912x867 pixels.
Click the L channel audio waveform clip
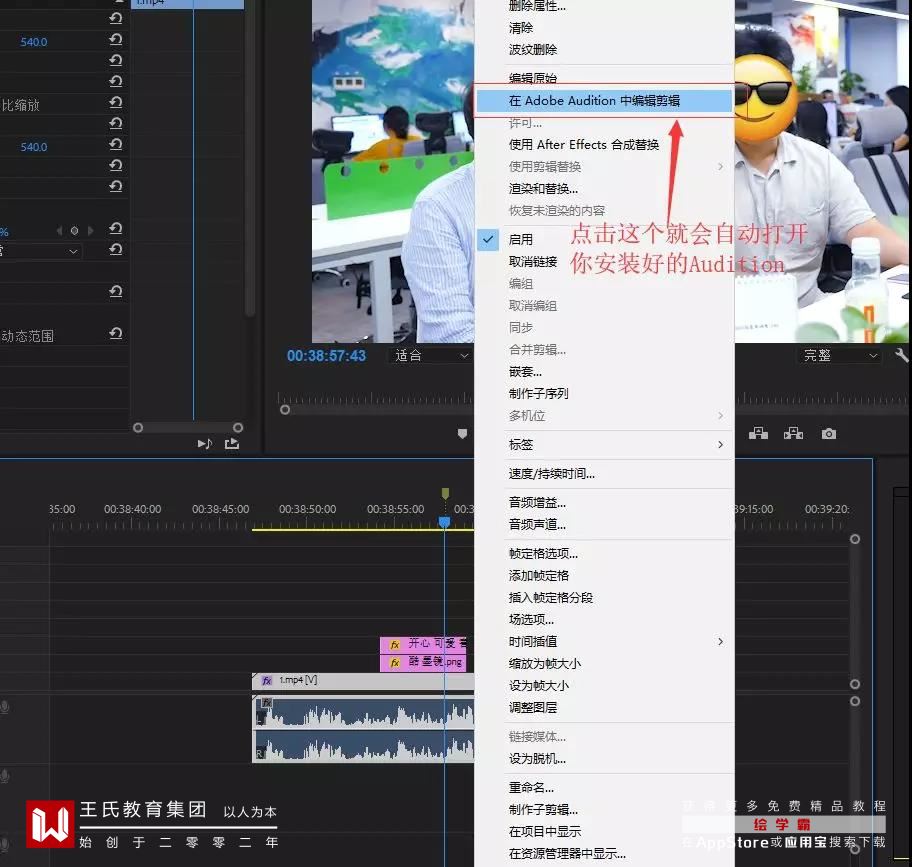pos(364,712)
